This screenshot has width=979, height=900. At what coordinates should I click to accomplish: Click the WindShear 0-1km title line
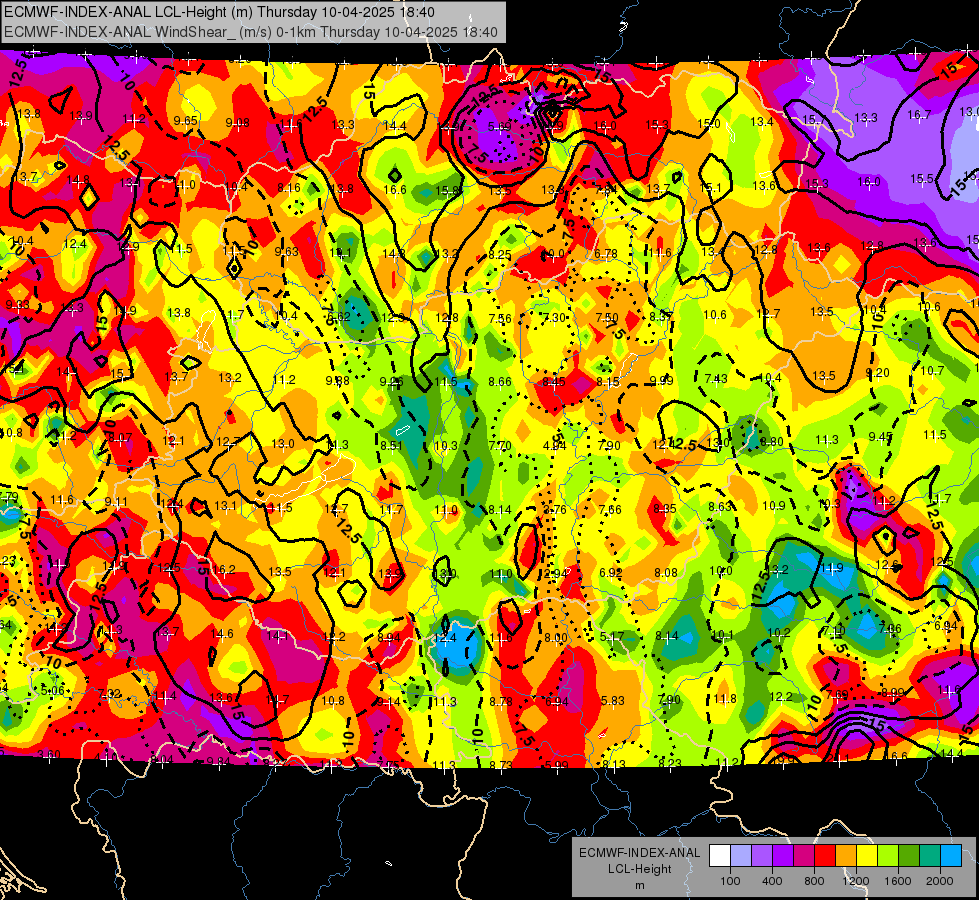(x=250, y=32)
